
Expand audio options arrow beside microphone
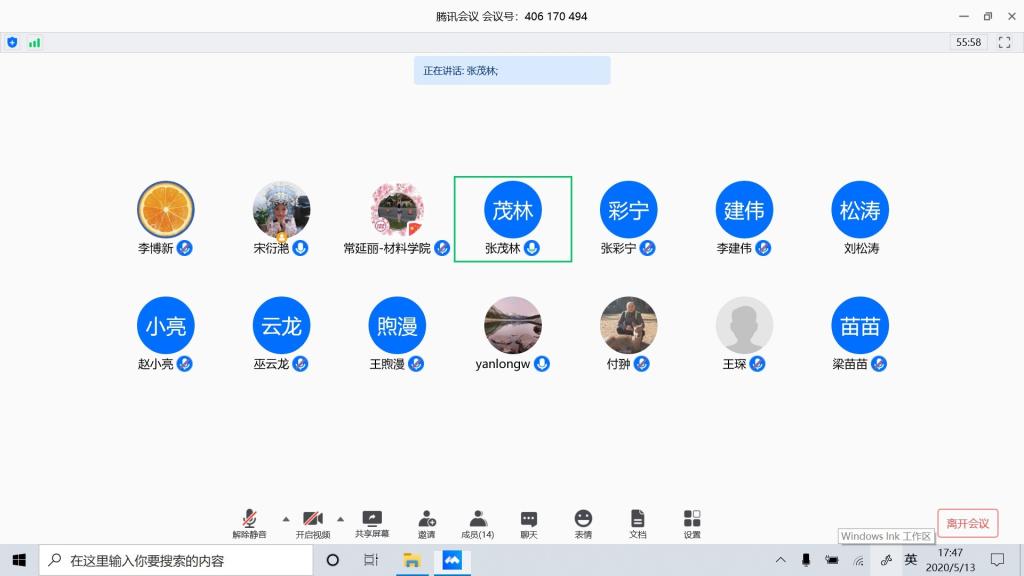[286, 518]
